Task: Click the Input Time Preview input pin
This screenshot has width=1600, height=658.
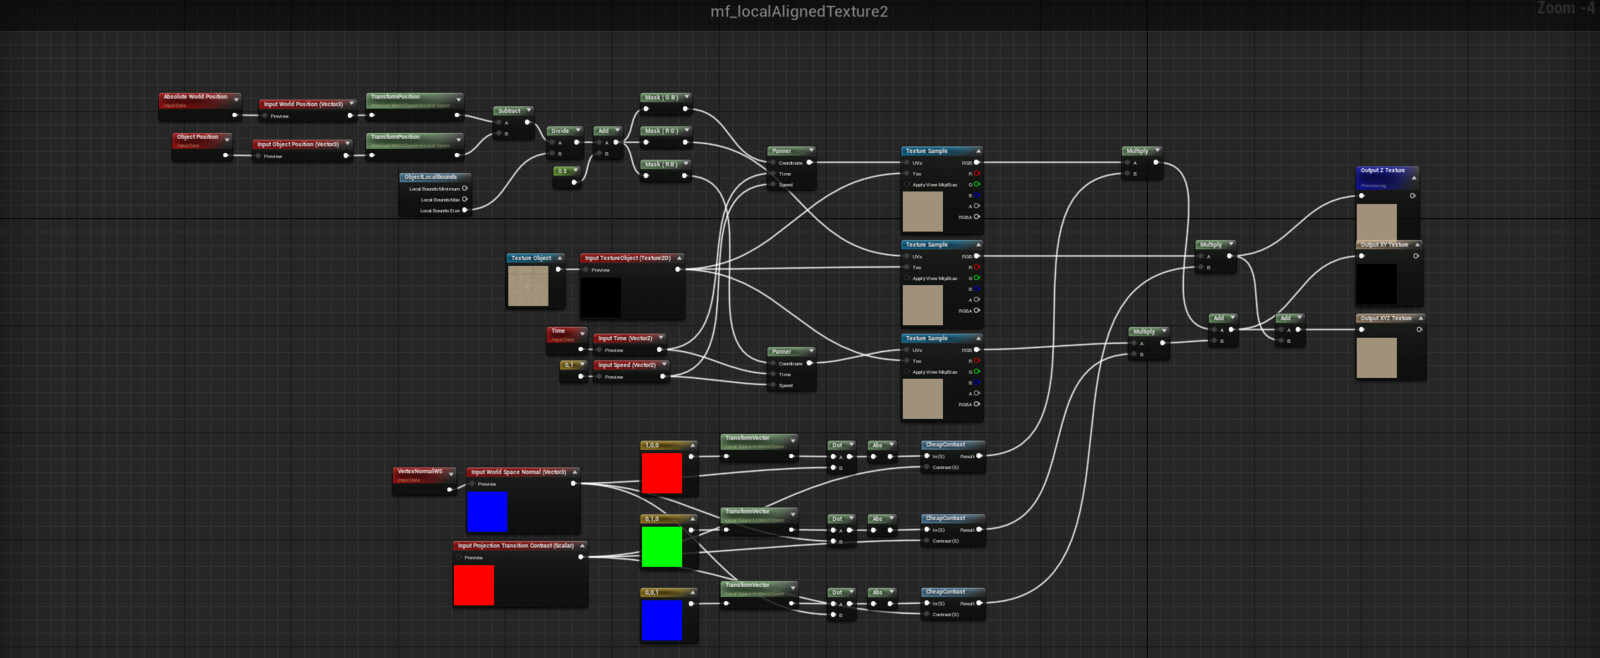Action: [599, 350]
